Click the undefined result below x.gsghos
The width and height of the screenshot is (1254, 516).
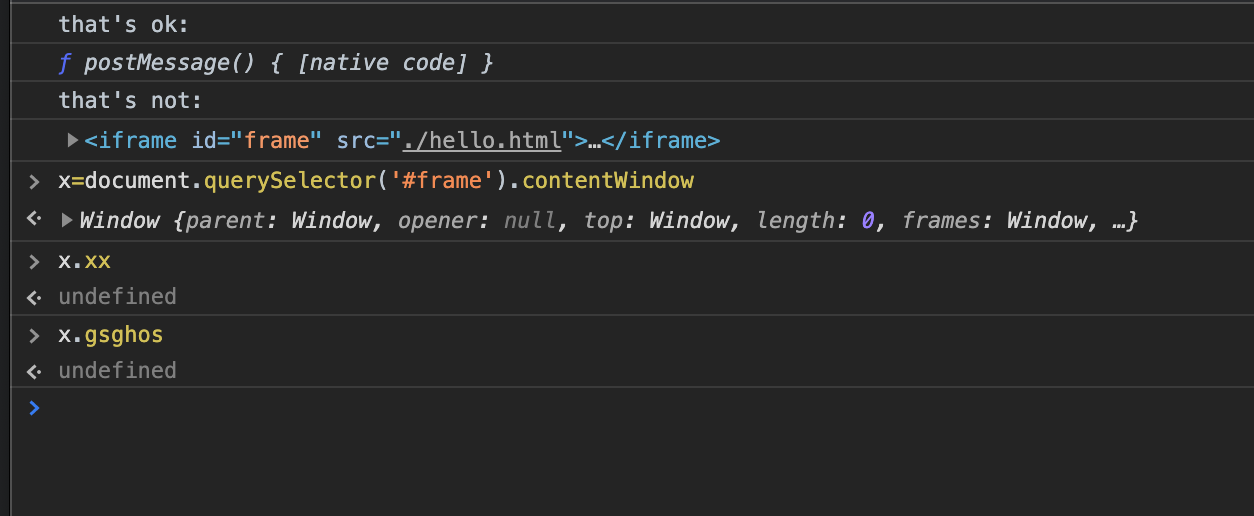(117, 370)
